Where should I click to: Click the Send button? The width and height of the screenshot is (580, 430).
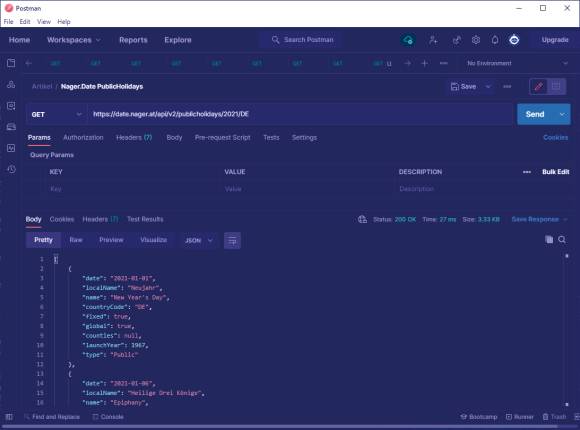pyautogui.click(x=535, y=114)
